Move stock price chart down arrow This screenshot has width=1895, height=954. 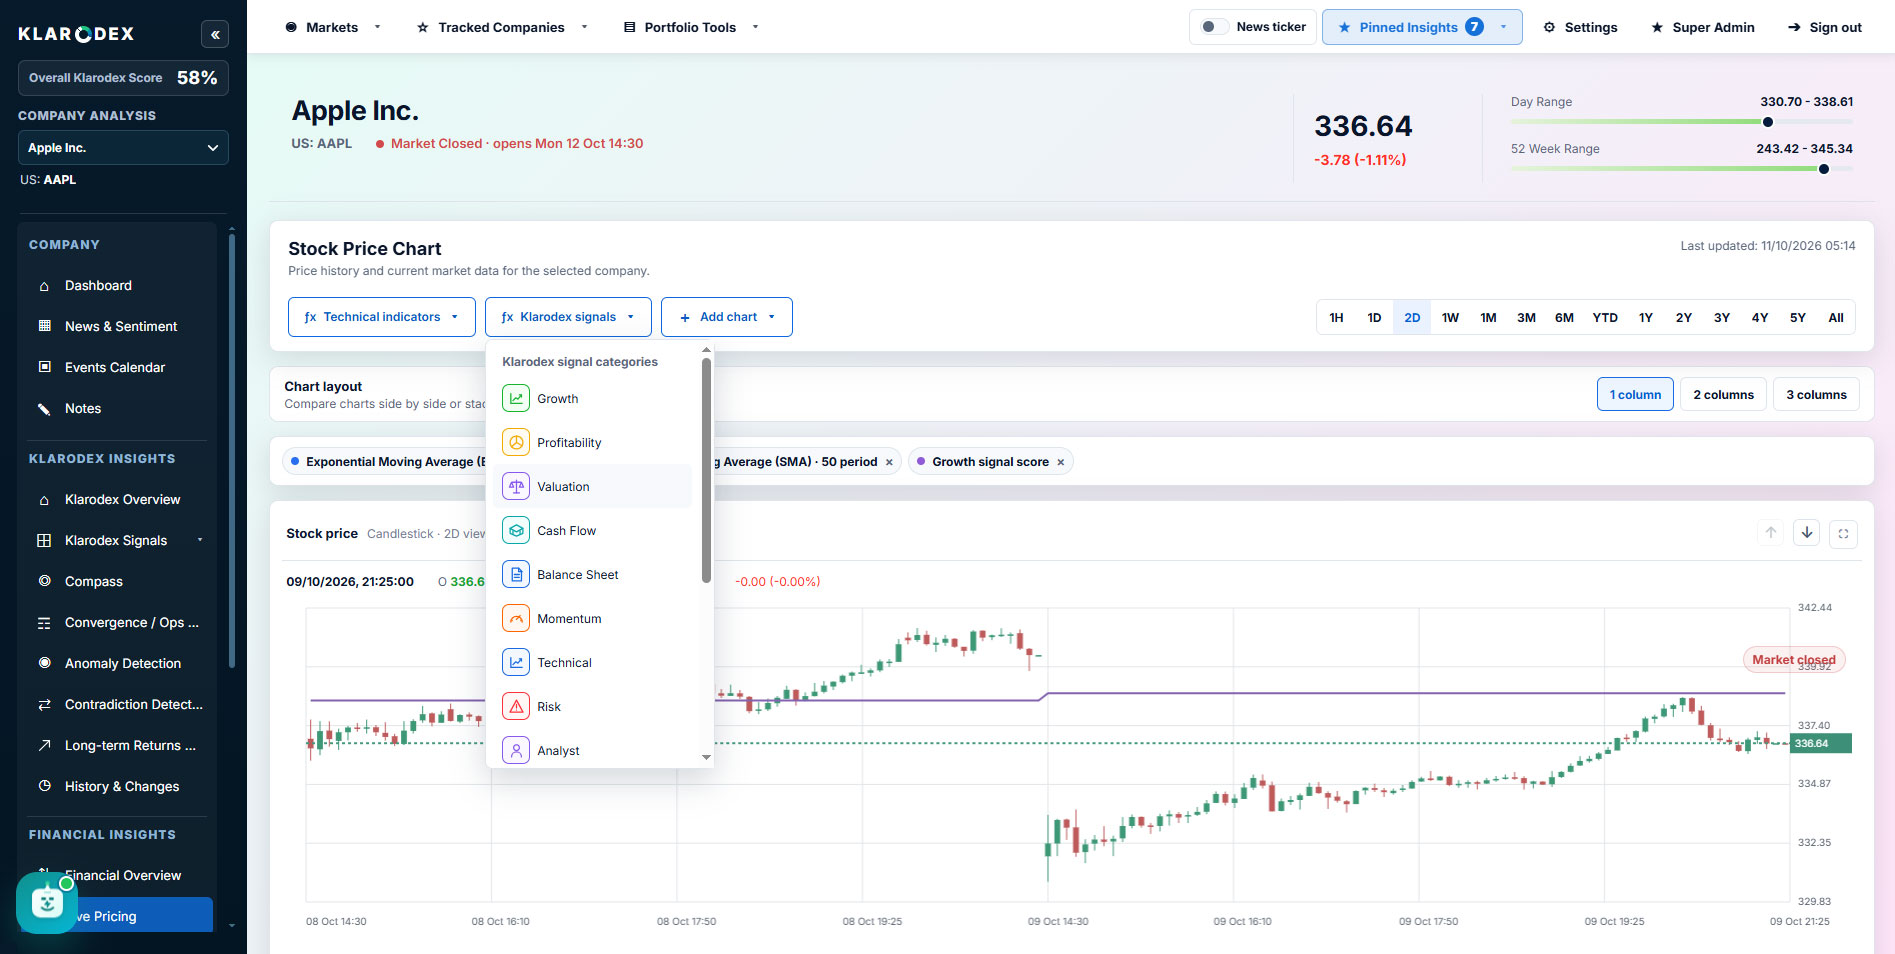[x=1807, y=533]
